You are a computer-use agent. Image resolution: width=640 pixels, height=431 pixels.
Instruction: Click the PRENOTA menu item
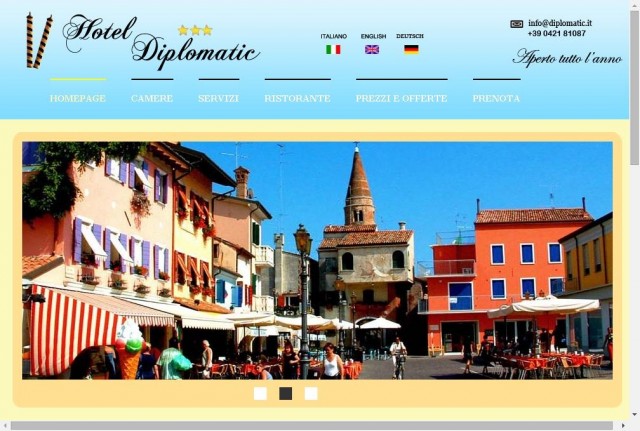pyautogui.click(x=496, y=98)
